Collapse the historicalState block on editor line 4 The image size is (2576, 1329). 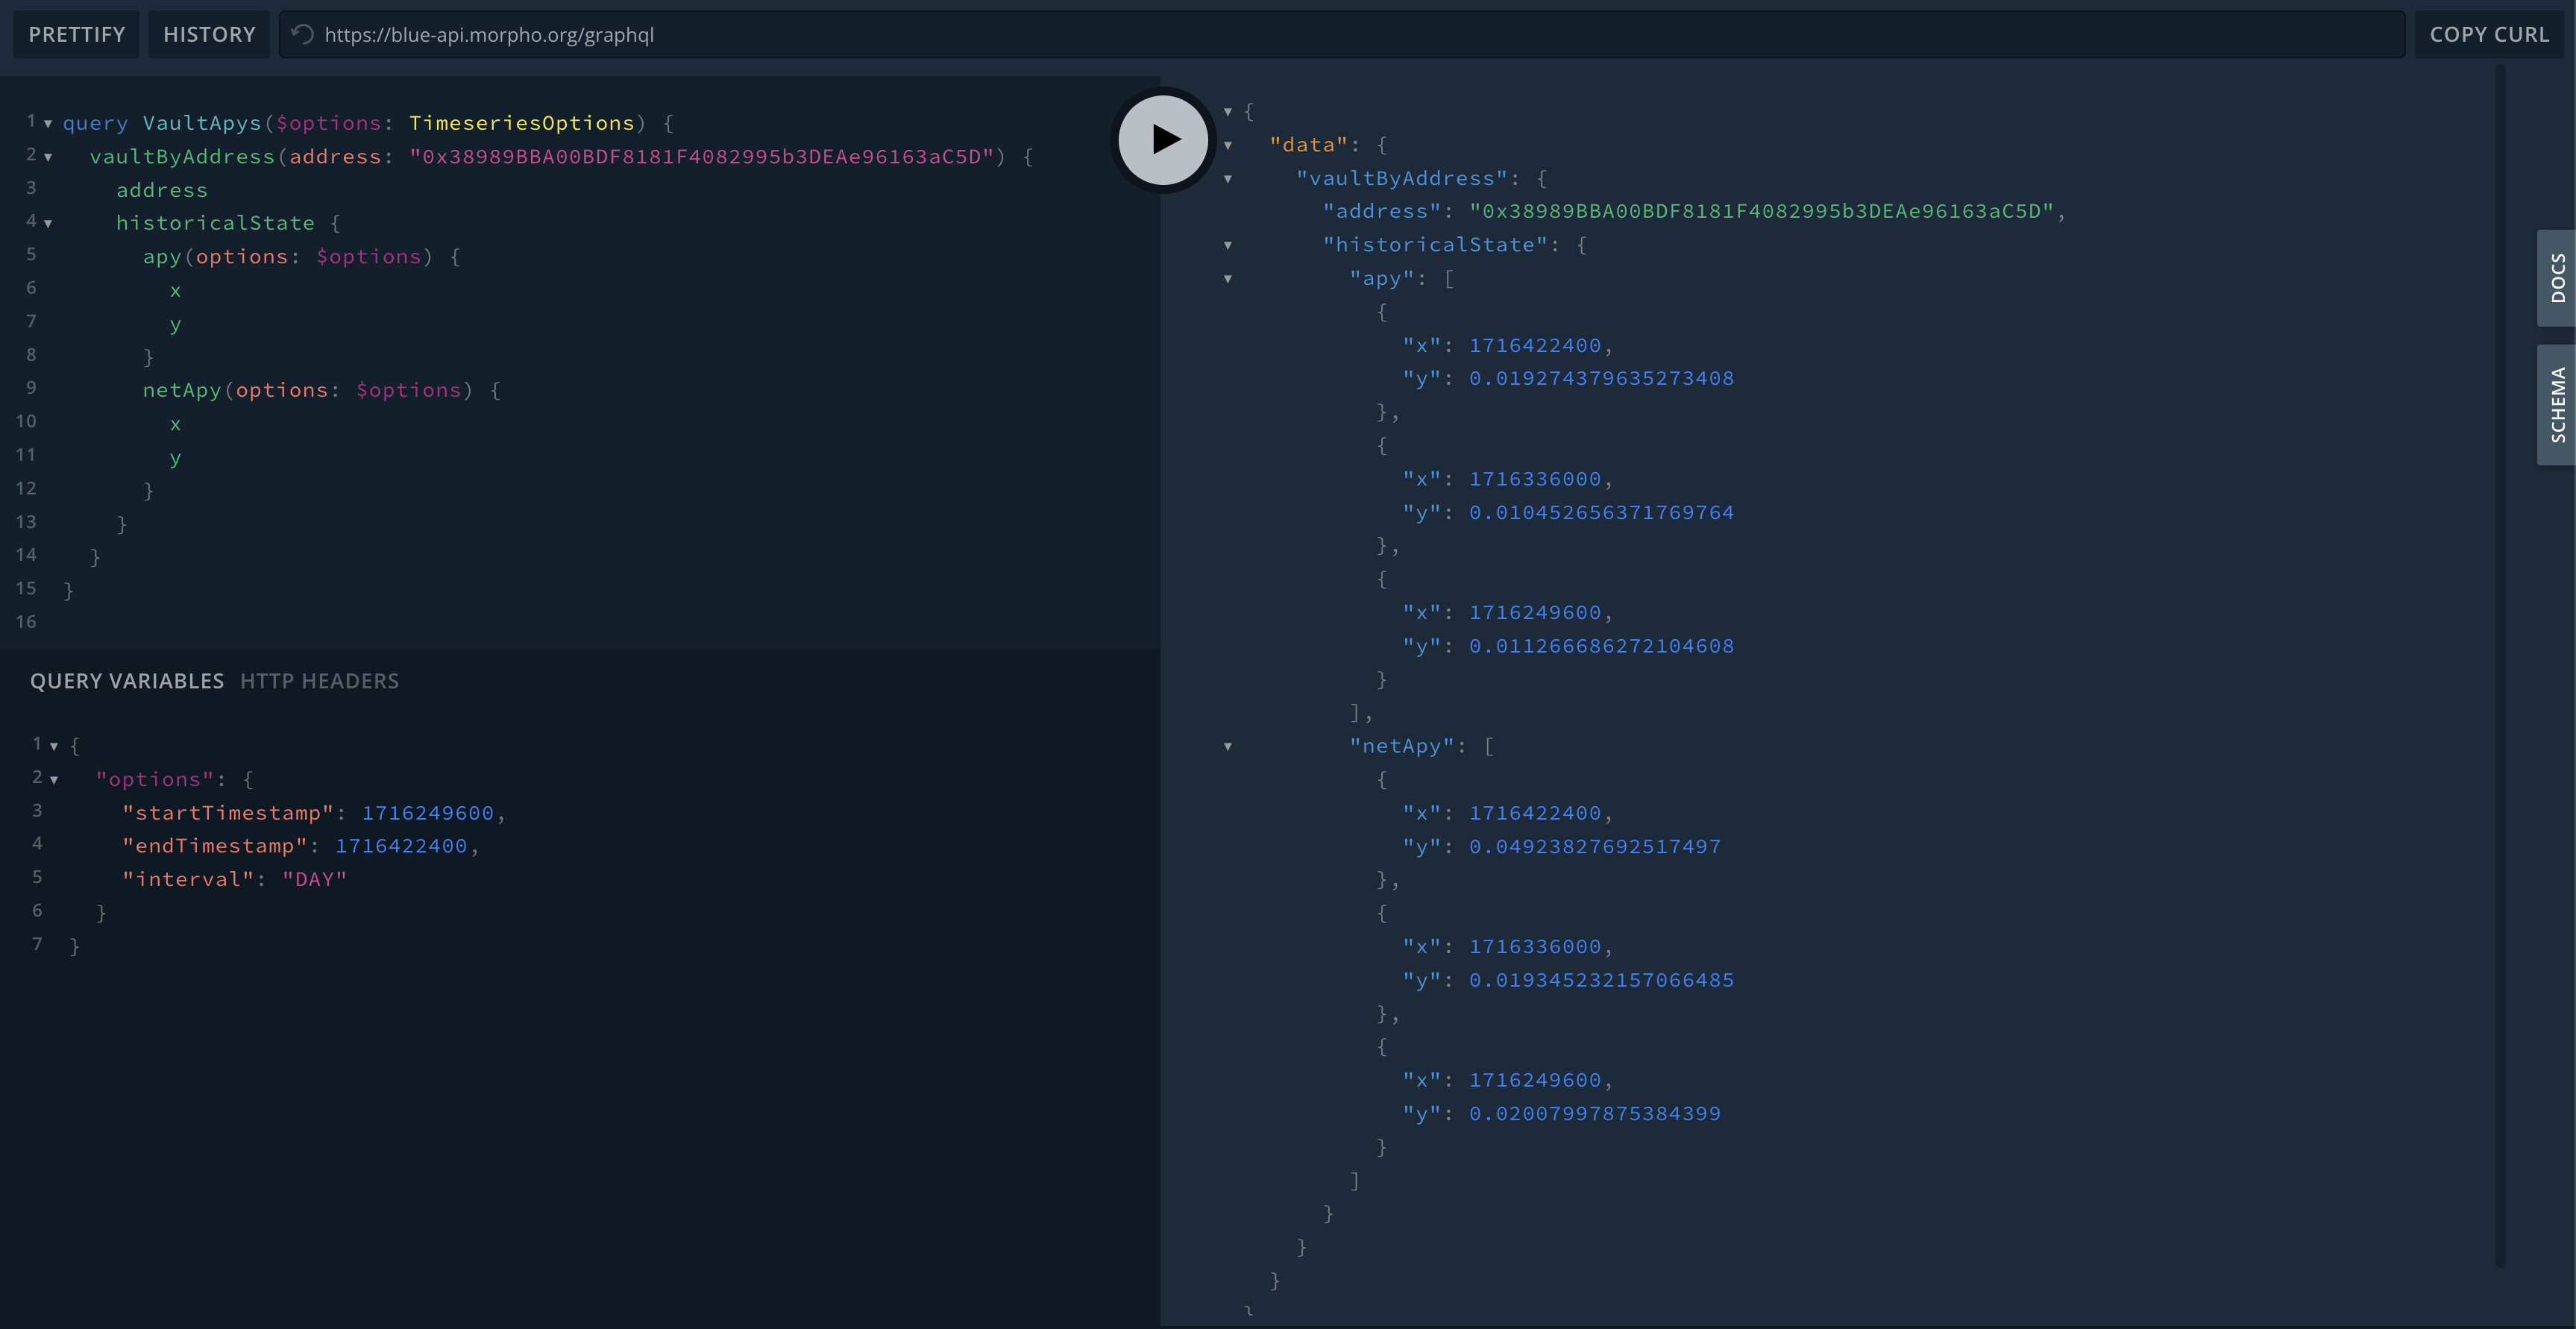(x=48, y=224)
